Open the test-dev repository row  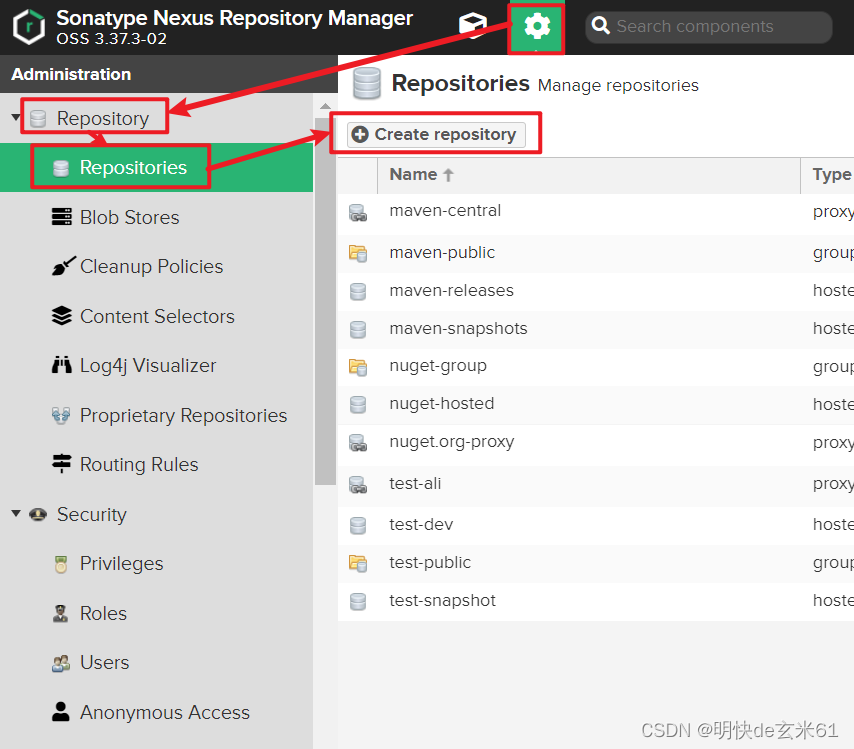[596, 526]
